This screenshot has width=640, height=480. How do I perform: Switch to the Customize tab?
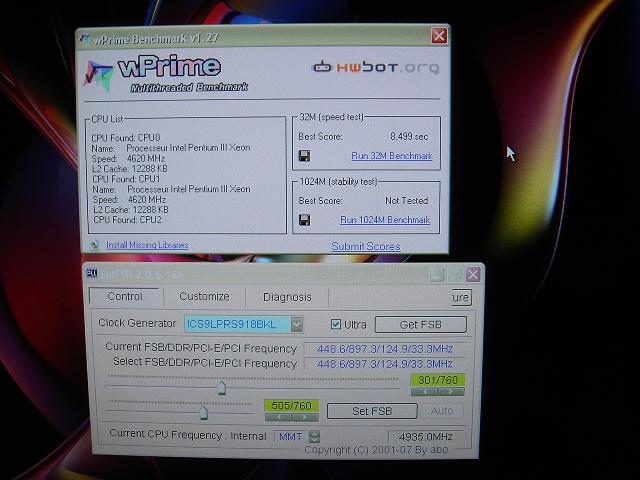[x=204, y=296]
